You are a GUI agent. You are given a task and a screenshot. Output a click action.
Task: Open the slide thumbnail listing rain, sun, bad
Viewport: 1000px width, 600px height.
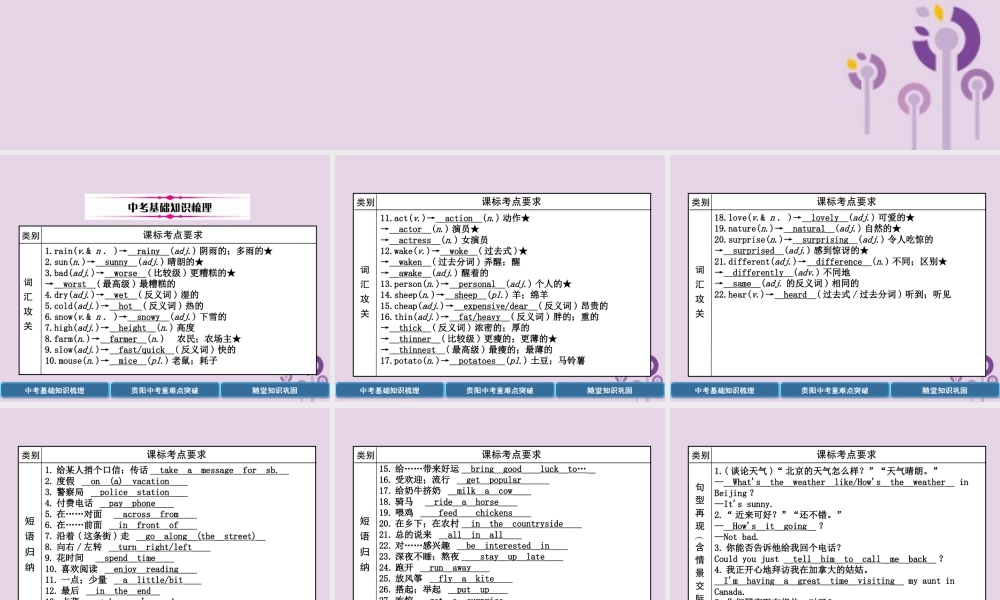pyautogui.click(x=165, y=278)
